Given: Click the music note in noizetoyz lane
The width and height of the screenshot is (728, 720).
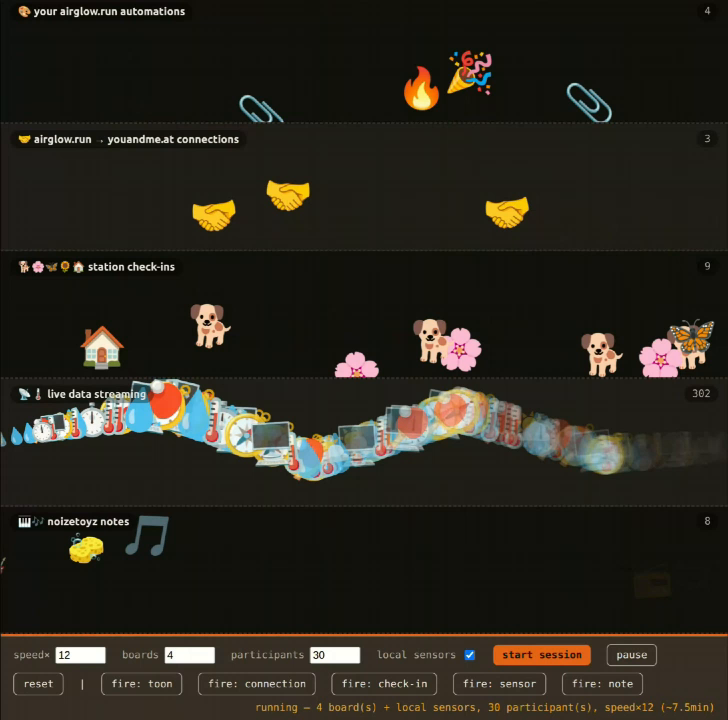Looking at the screenshot, I should pos(147,536).
